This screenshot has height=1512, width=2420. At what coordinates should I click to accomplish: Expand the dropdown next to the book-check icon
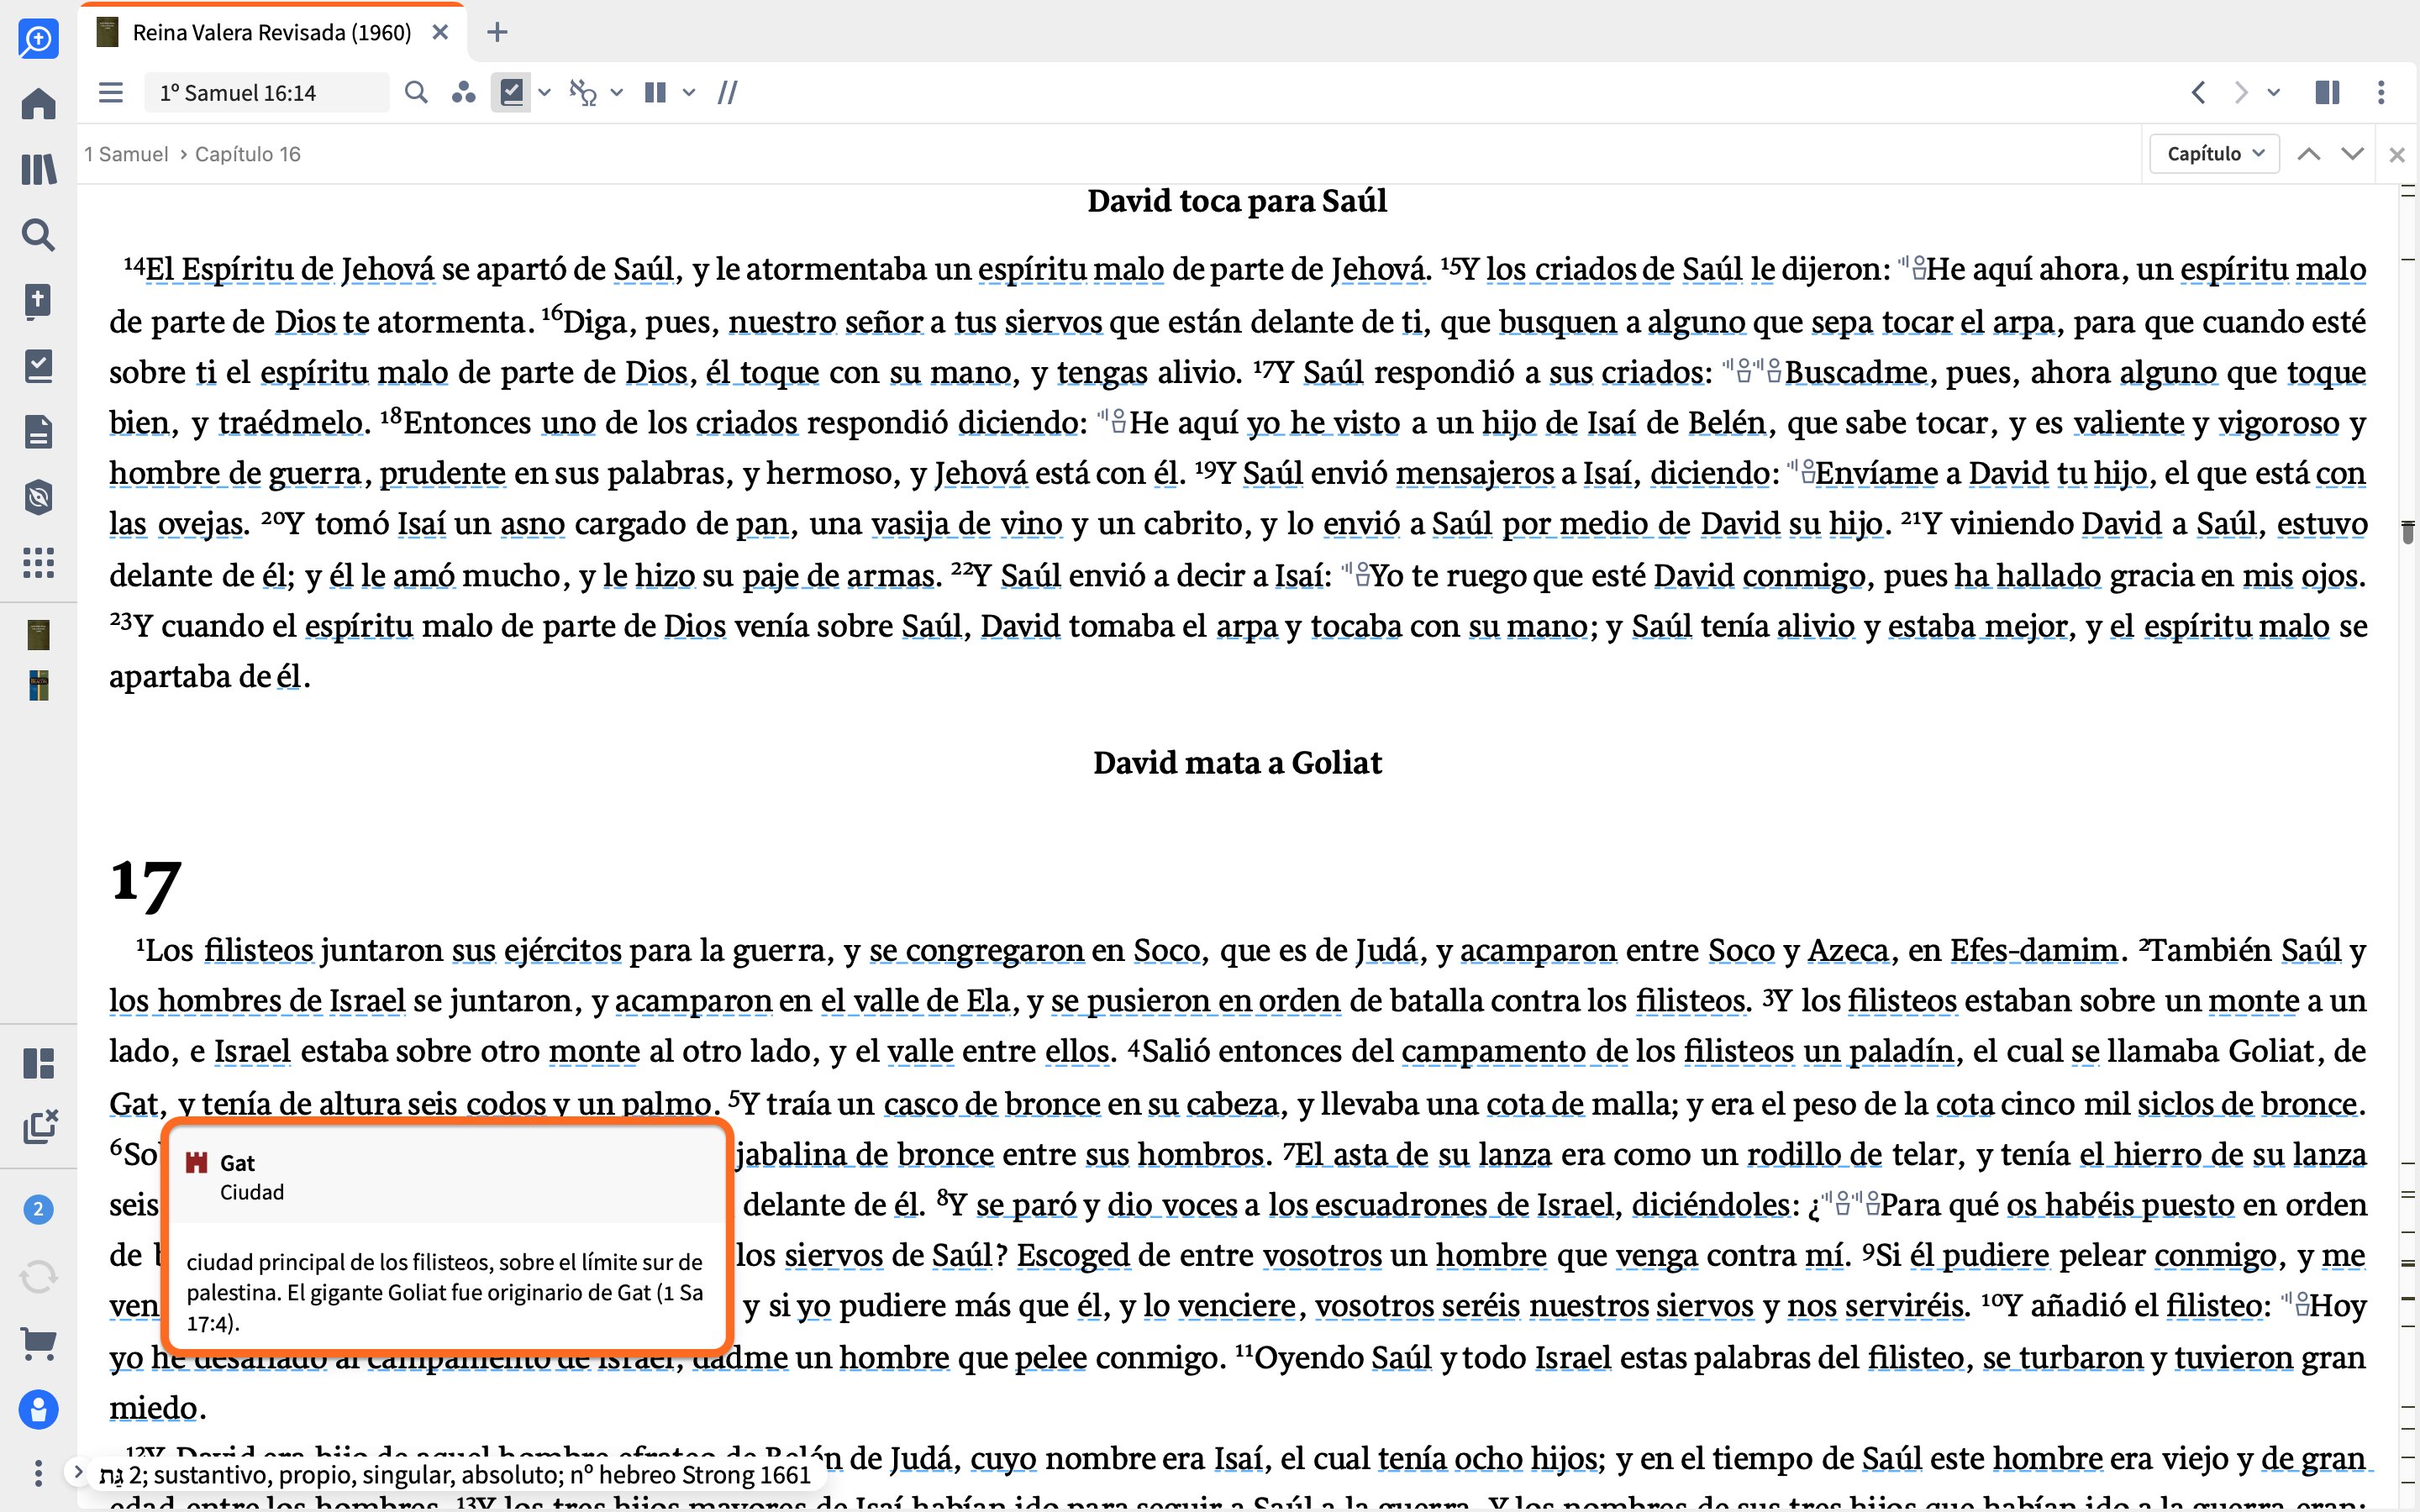(544, 93)
